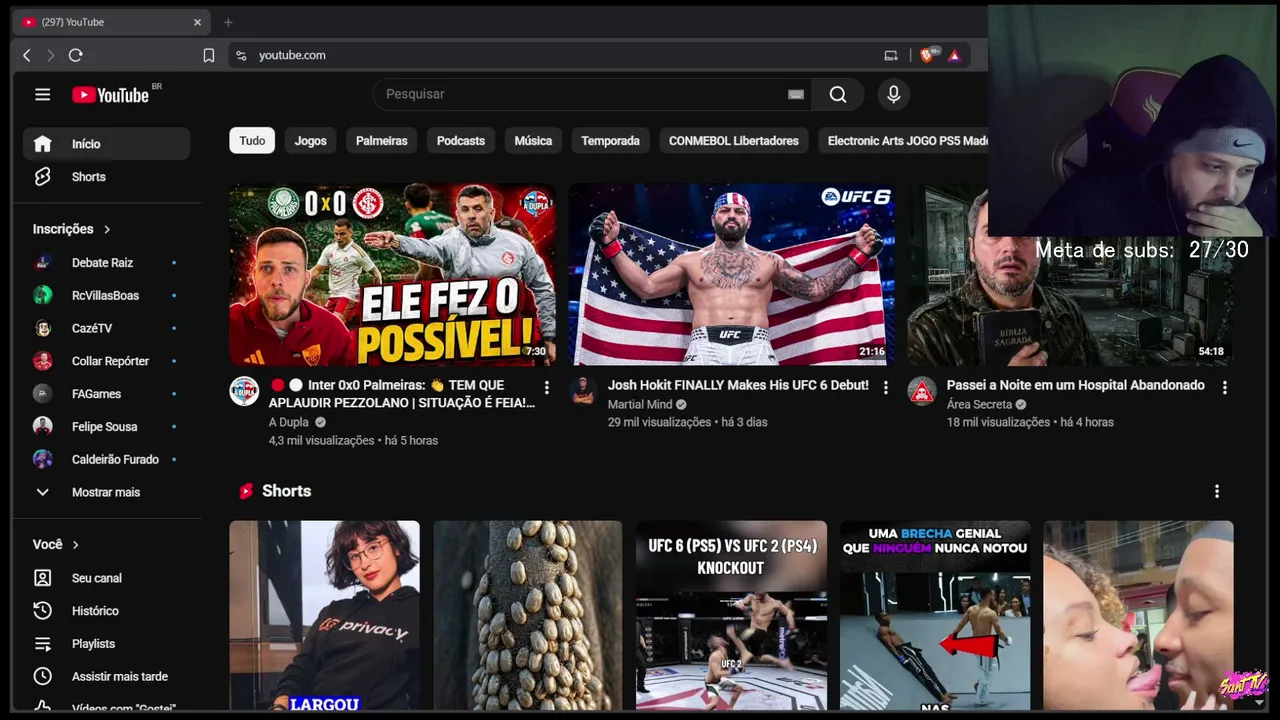
Task: Open the Shorts shelf three-dot menu
Action: coord(1217,491)
